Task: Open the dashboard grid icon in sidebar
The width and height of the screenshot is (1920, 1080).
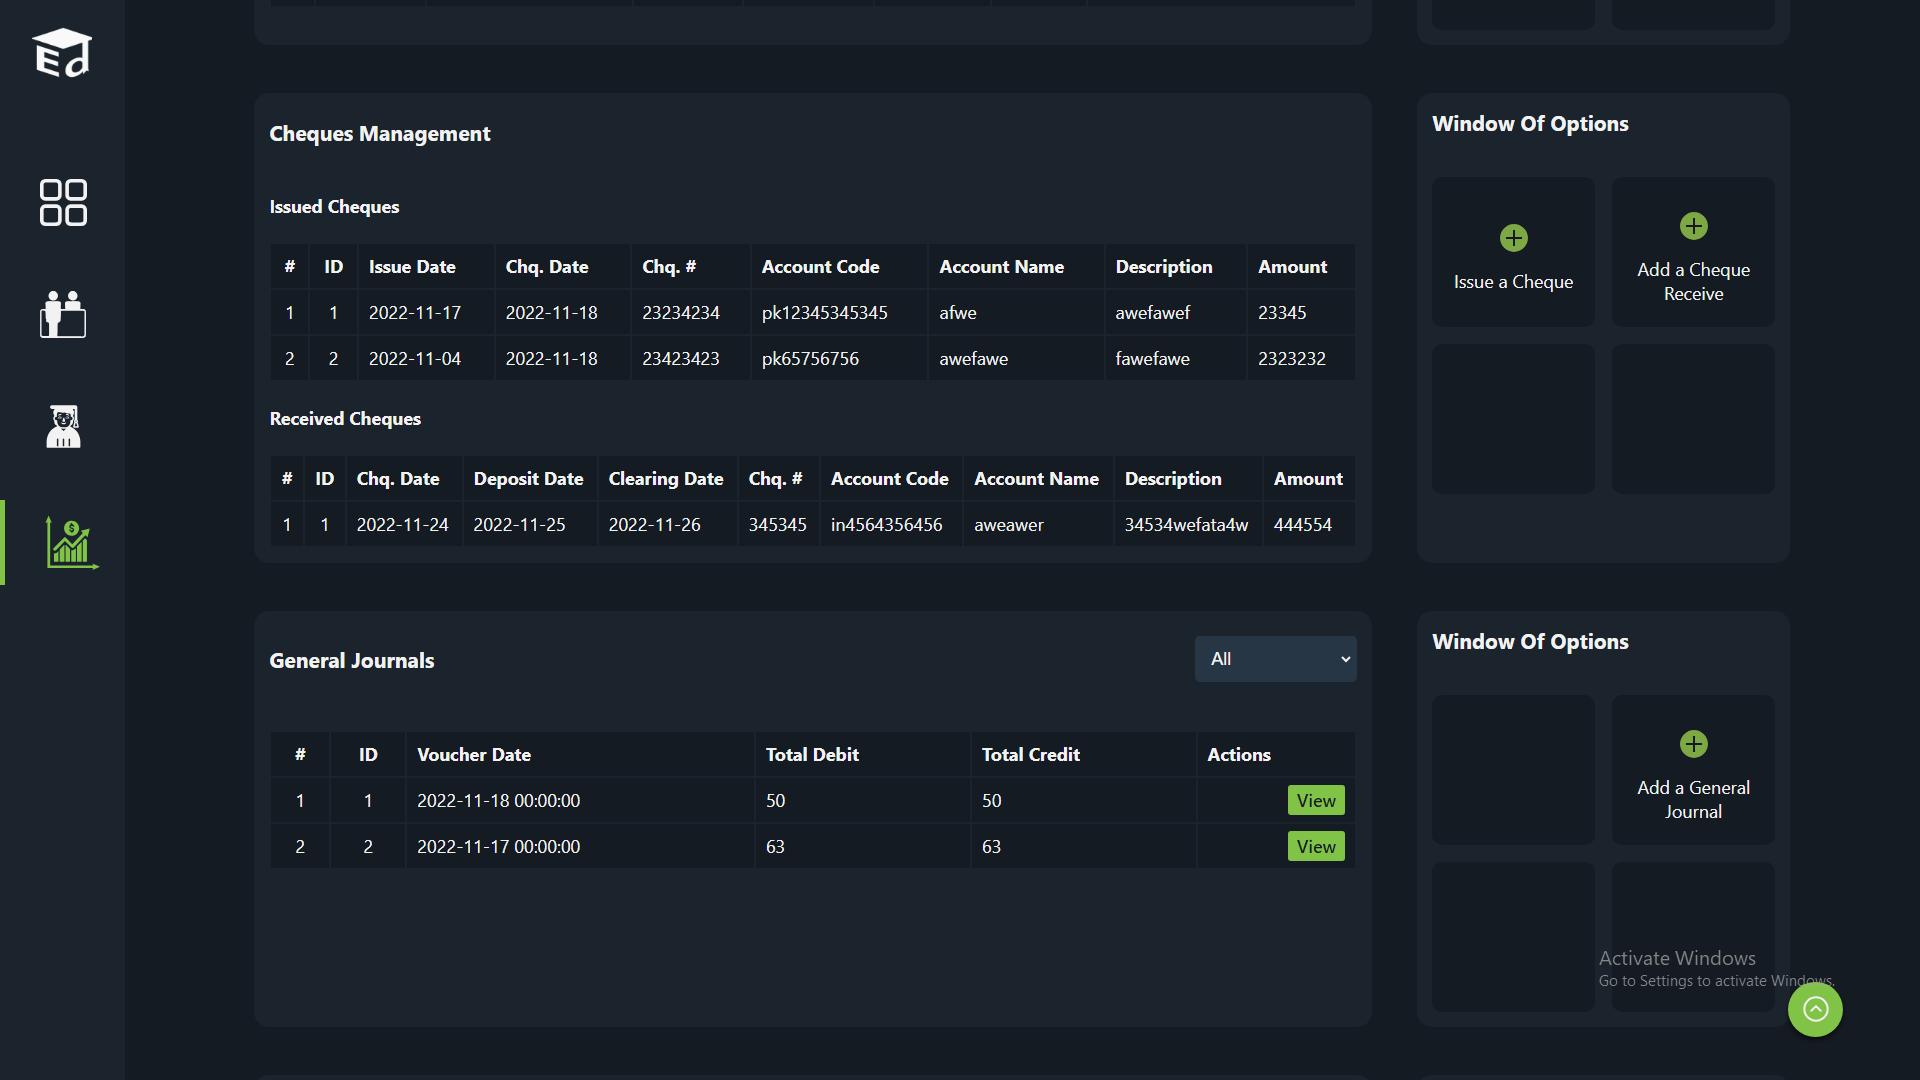Action: click(63, 203)
